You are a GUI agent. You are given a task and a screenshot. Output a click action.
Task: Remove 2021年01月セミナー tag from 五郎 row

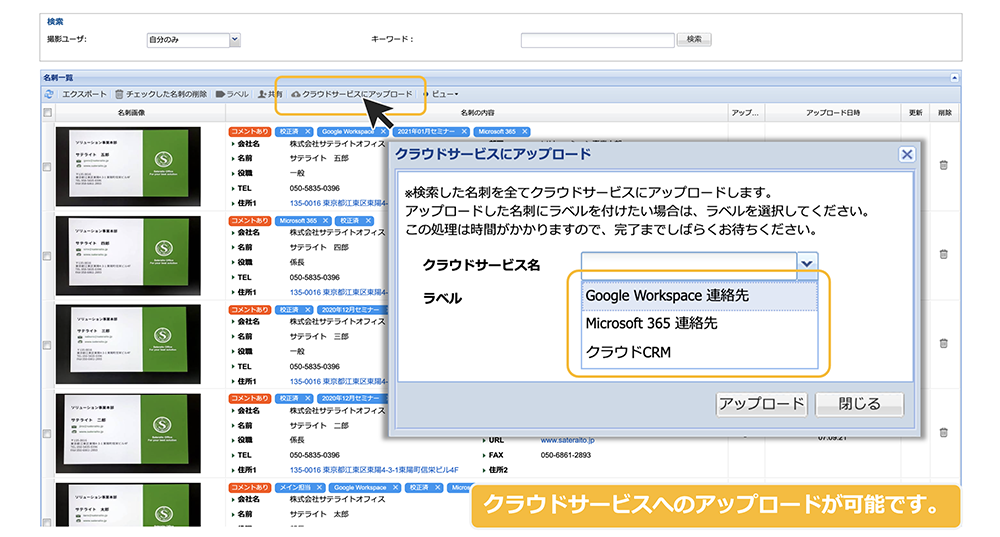tap(464, 132)
